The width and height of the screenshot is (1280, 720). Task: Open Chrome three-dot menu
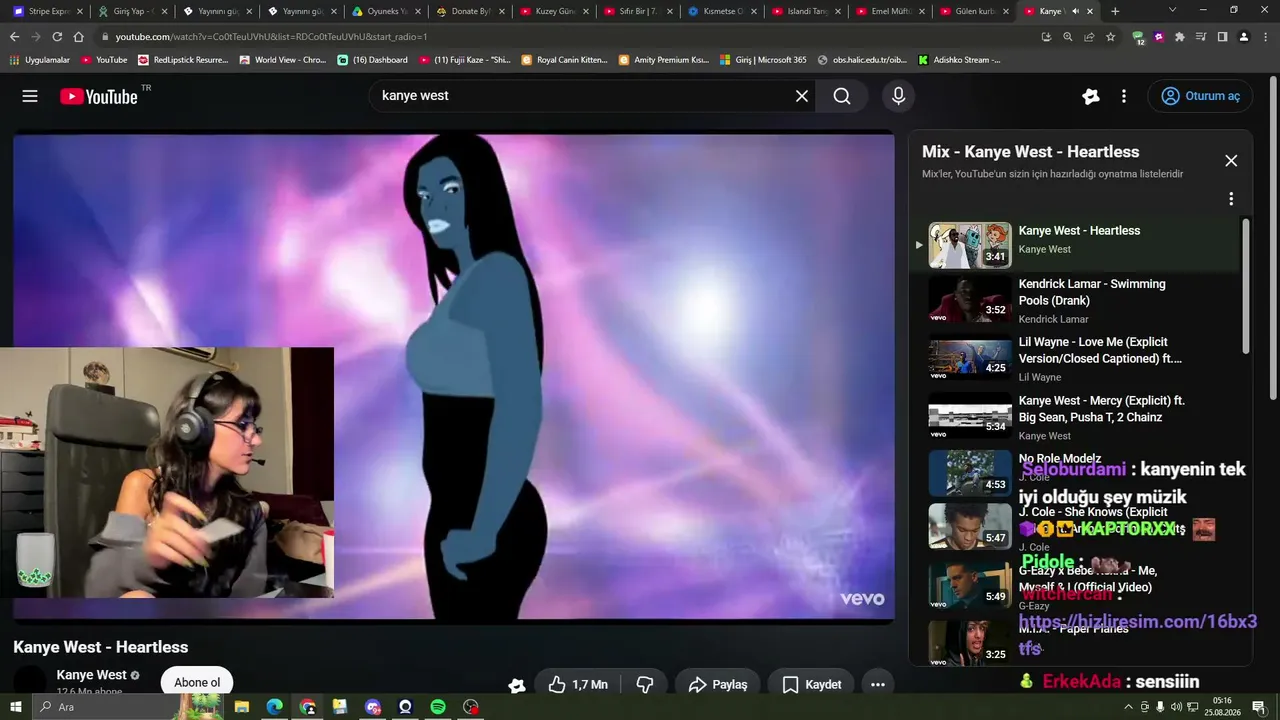click(x=1264, y=37)
